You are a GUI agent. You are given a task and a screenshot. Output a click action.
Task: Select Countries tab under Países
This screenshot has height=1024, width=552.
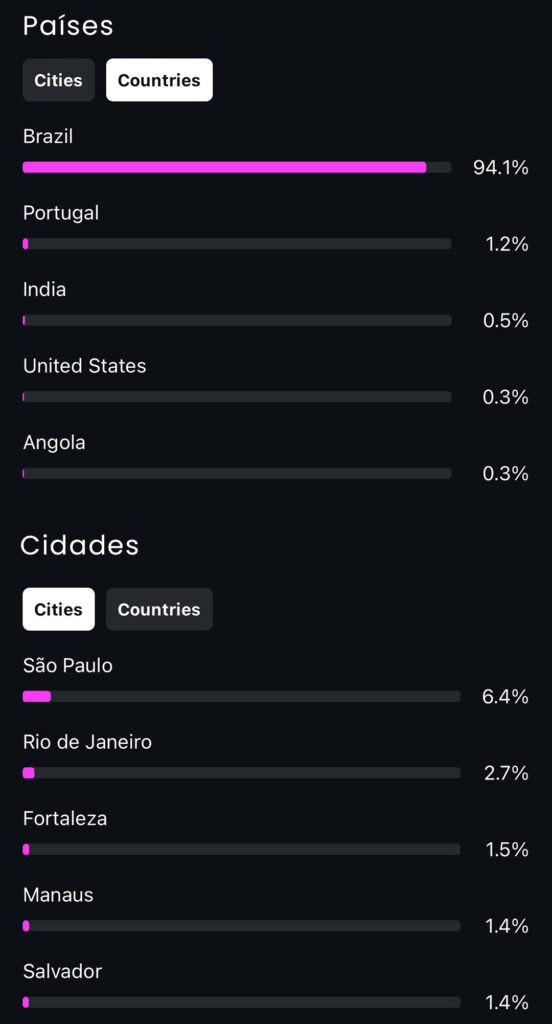point(159,80)
